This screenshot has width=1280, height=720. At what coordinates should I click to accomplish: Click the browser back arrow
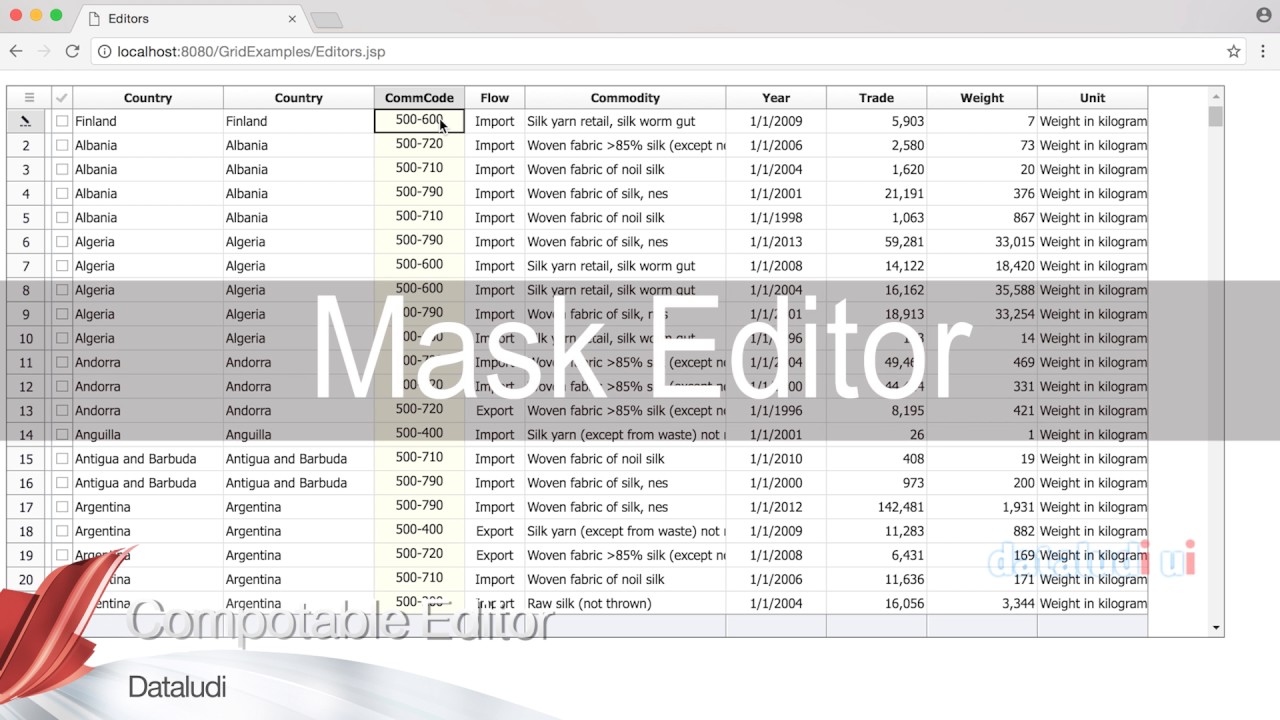pos(16,51)
